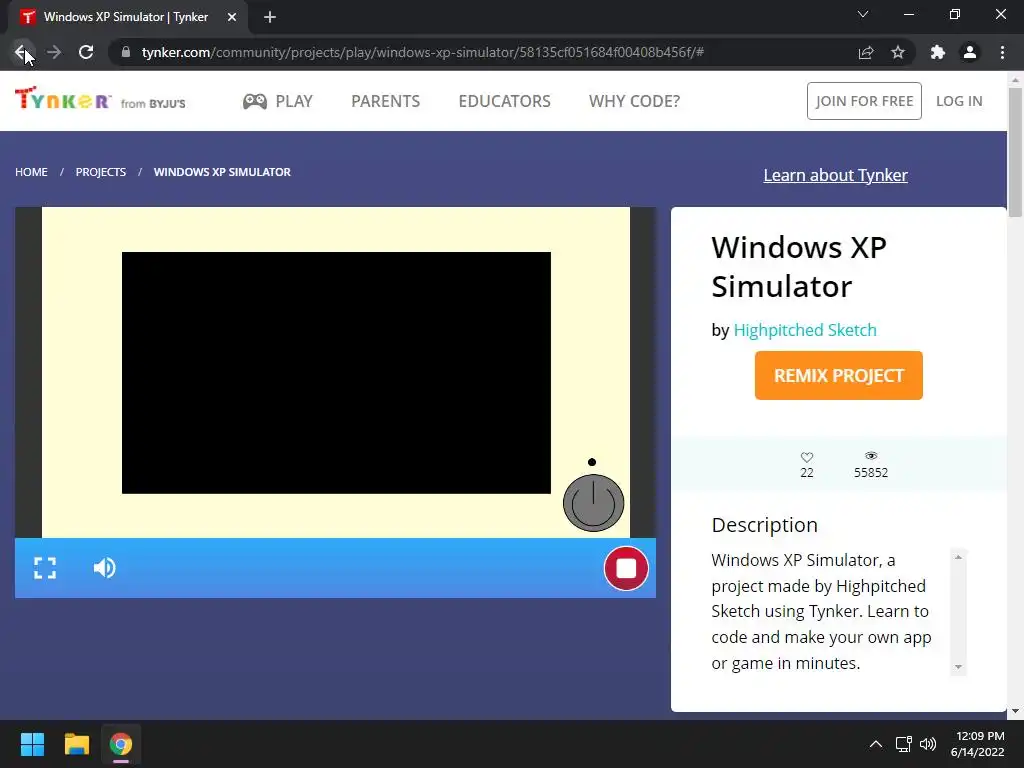Open the Learn about Tynker link
The image size is (1024, 768).
tap(835, 175)
